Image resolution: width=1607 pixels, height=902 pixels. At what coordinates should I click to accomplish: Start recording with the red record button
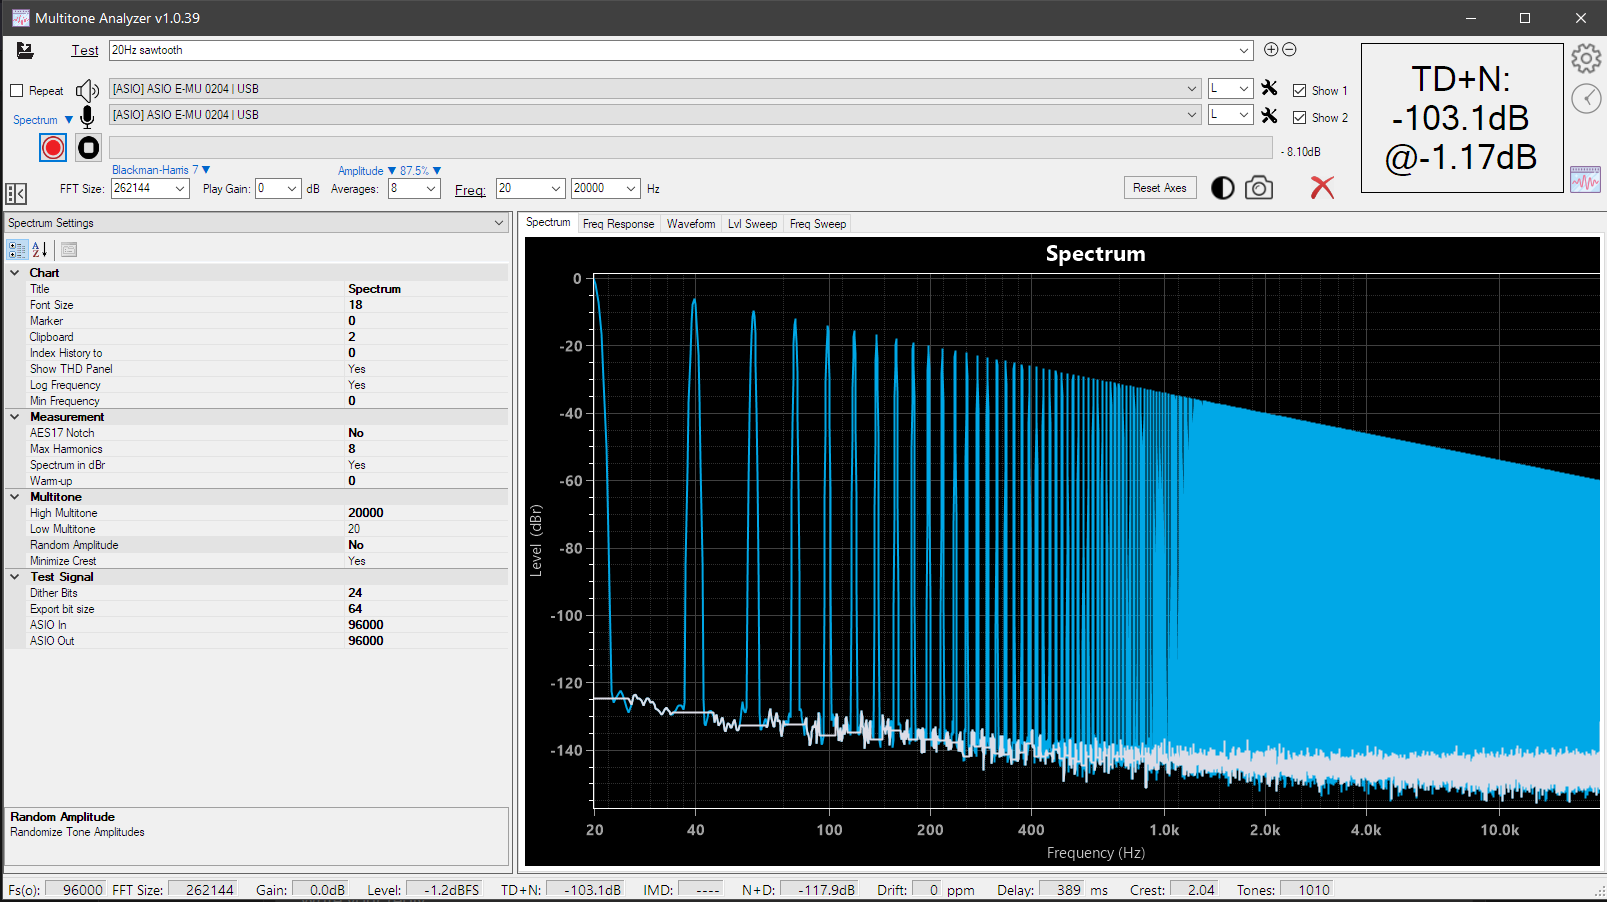coord(53,148)
